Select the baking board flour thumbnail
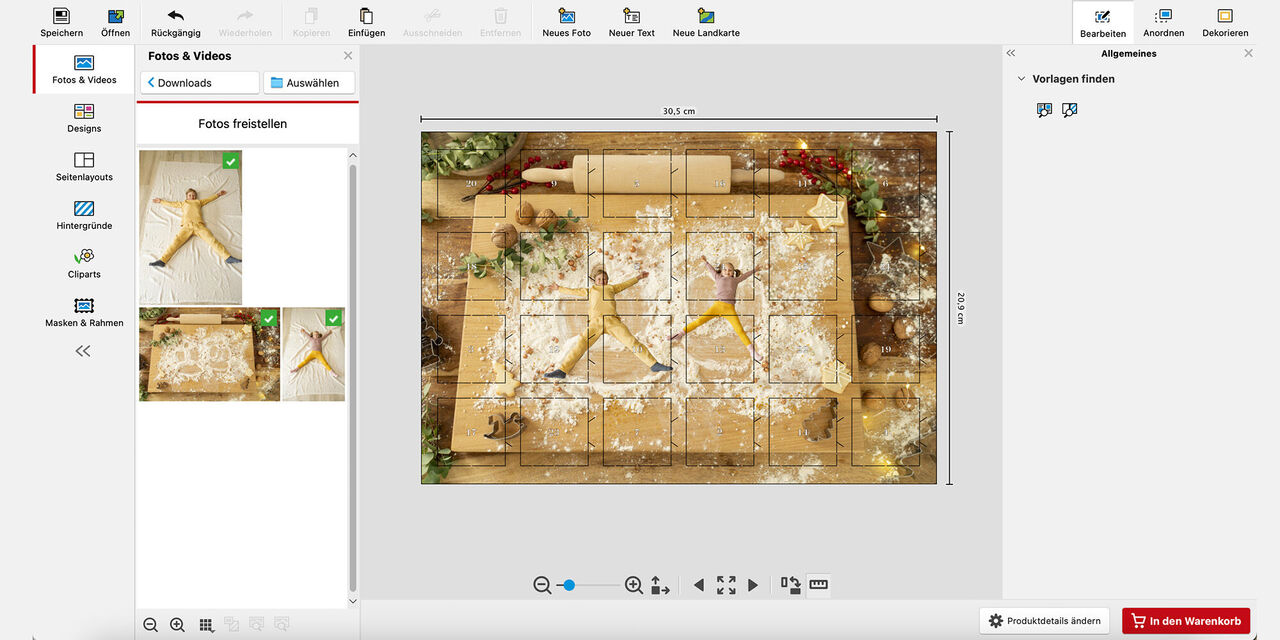Screen dimensions: 1280x640 coord(209,354)
